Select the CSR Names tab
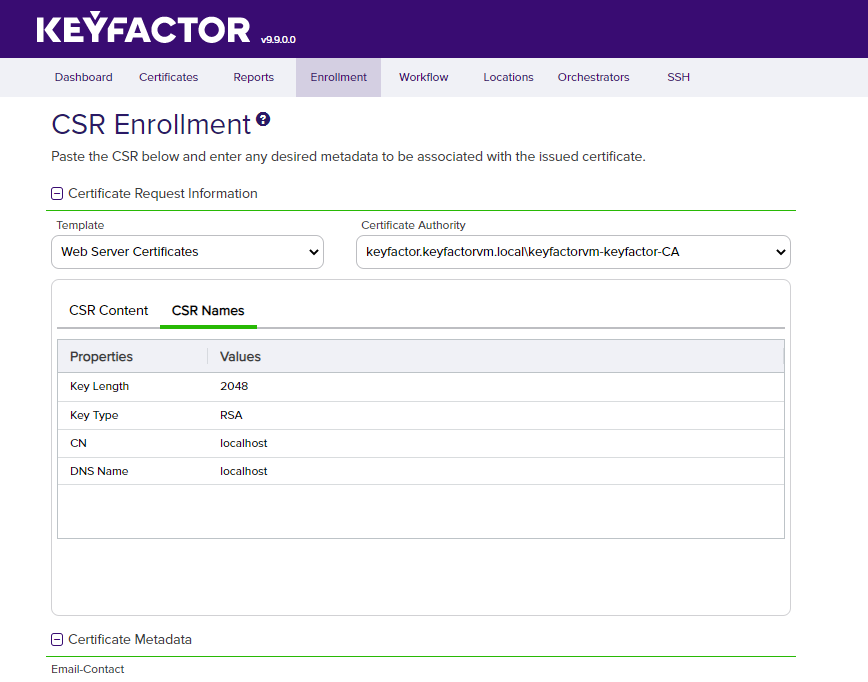The height and width of the screenshot is (682, 868). click(x=208, y=311)
